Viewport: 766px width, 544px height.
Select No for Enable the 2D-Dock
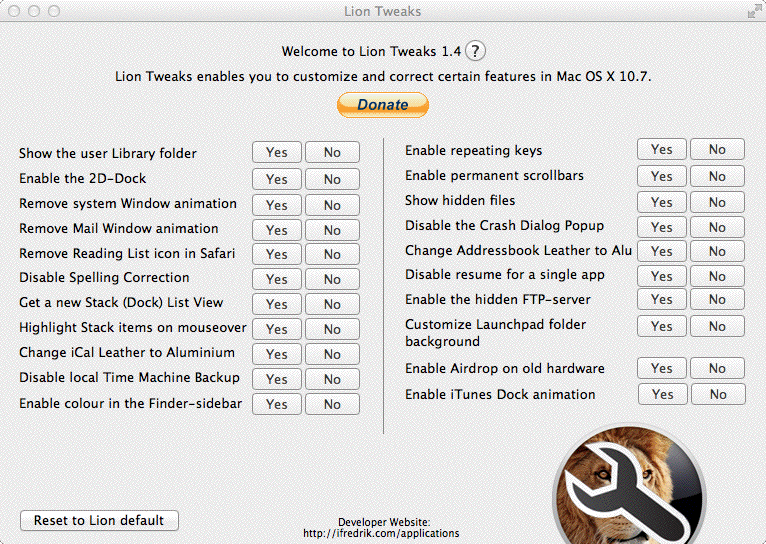tap(332, 179)
